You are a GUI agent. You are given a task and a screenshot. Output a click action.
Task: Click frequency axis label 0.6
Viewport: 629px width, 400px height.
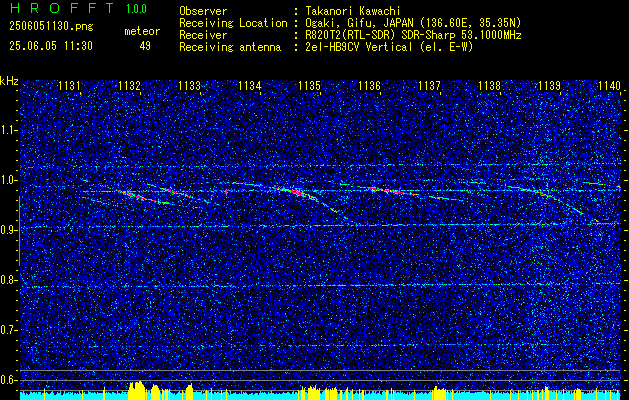[x=8, y=380]
